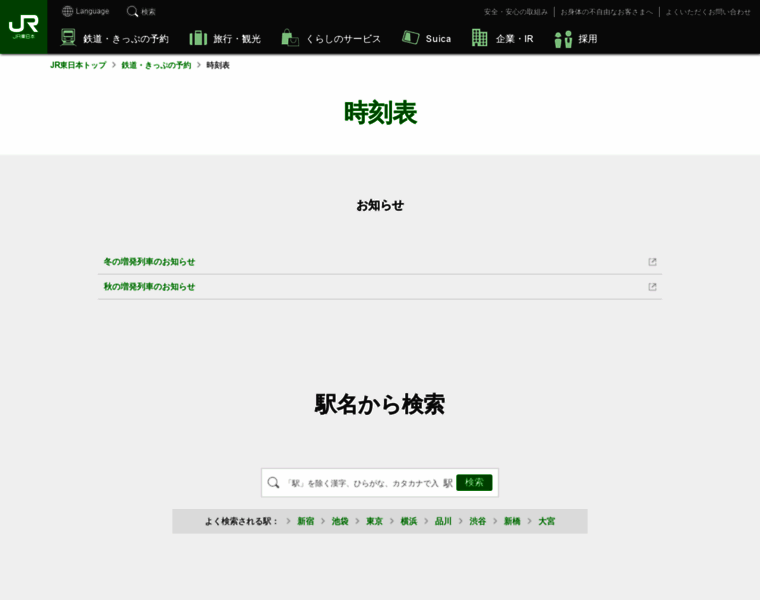Open 旅行・観光 menu
760x600 pixels.
(237, 39)
